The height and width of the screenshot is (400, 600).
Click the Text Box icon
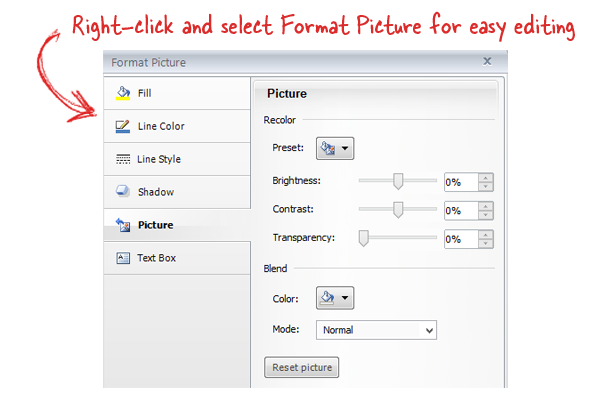[x=124, y=258]
